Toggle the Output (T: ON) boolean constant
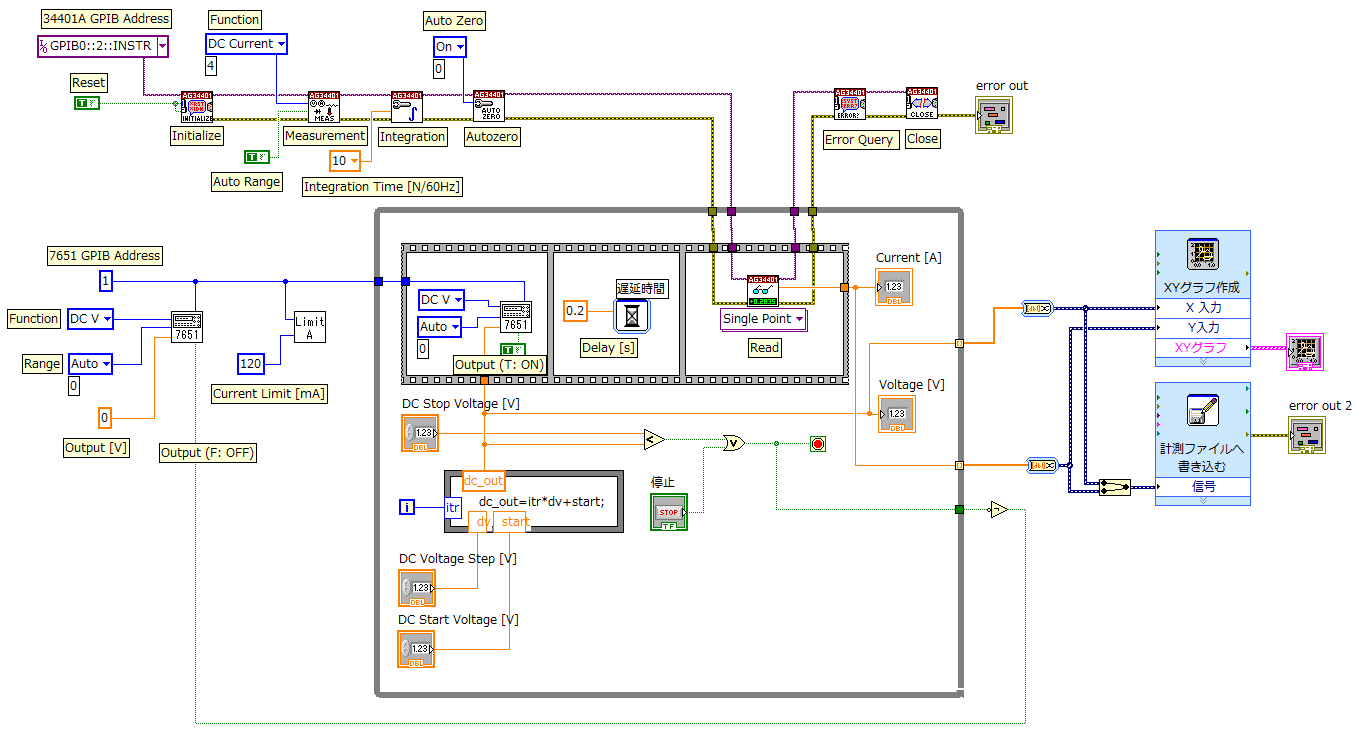Viewport: 1356px width, 736px height. [513, 349]
